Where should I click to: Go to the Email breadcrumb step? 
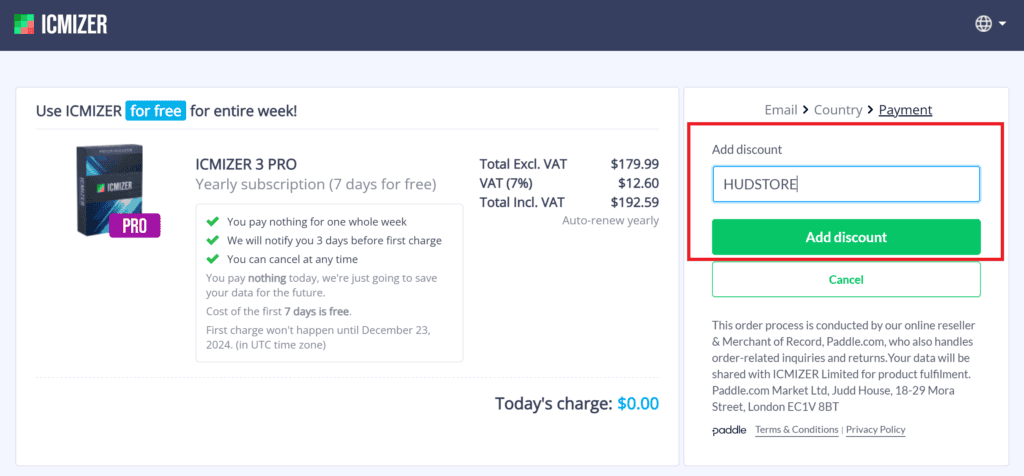pos(781,110)
